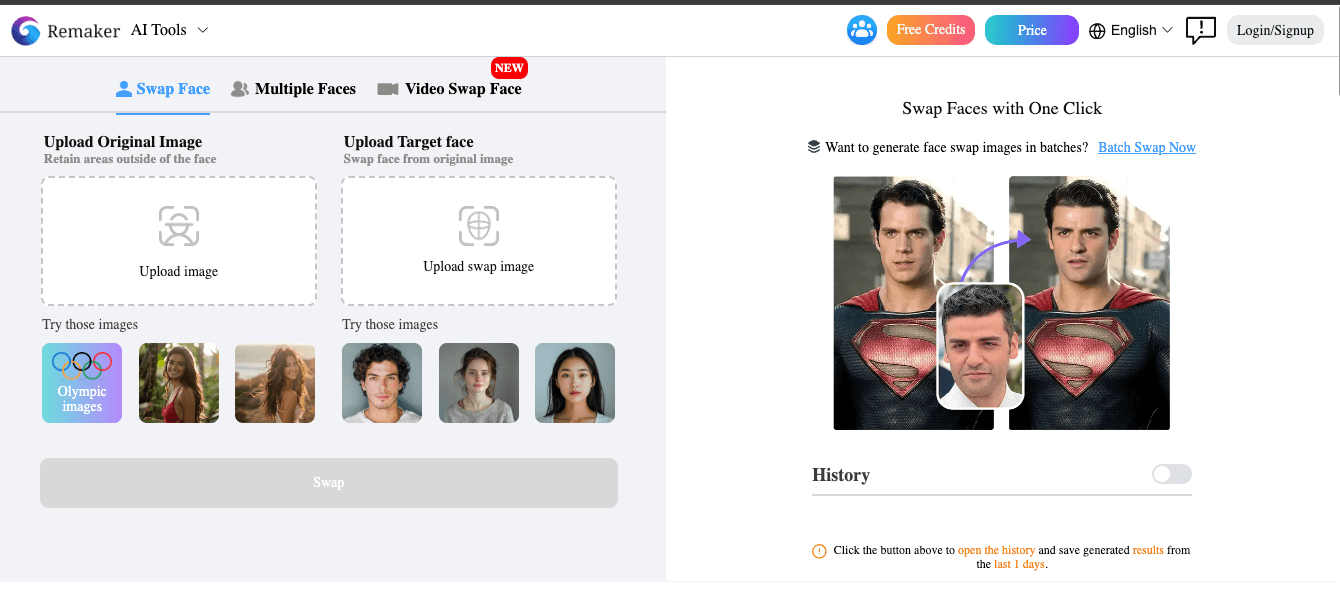
Task: Open the feedback speech bubble icon
Action: coord(1200,30)
